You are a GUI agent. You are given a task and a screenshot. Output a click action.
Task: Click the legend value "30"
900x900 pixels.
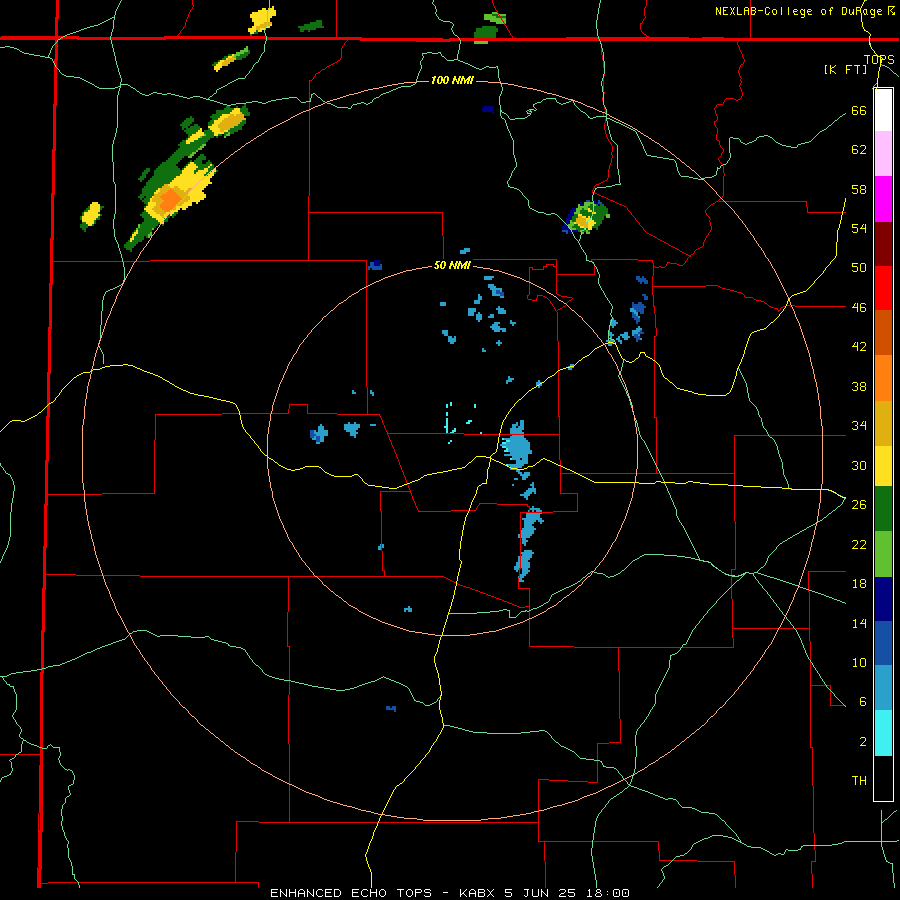click(859, 465)
